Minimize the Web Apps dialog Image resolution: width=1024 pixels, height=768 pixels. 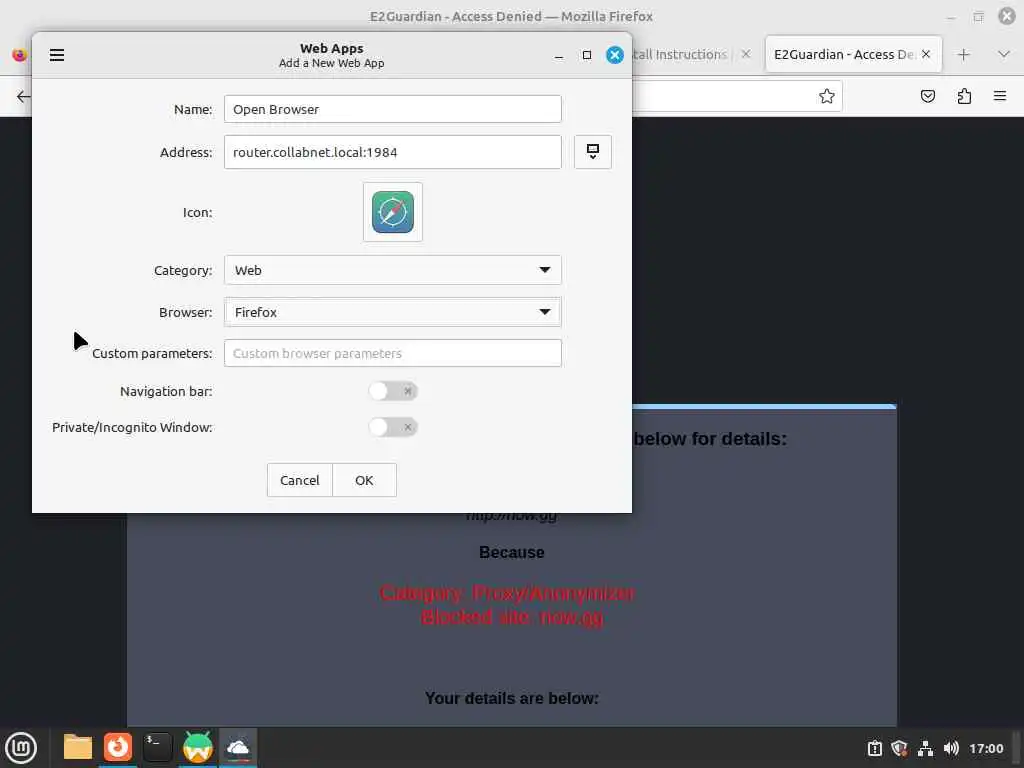click(558, 56)
